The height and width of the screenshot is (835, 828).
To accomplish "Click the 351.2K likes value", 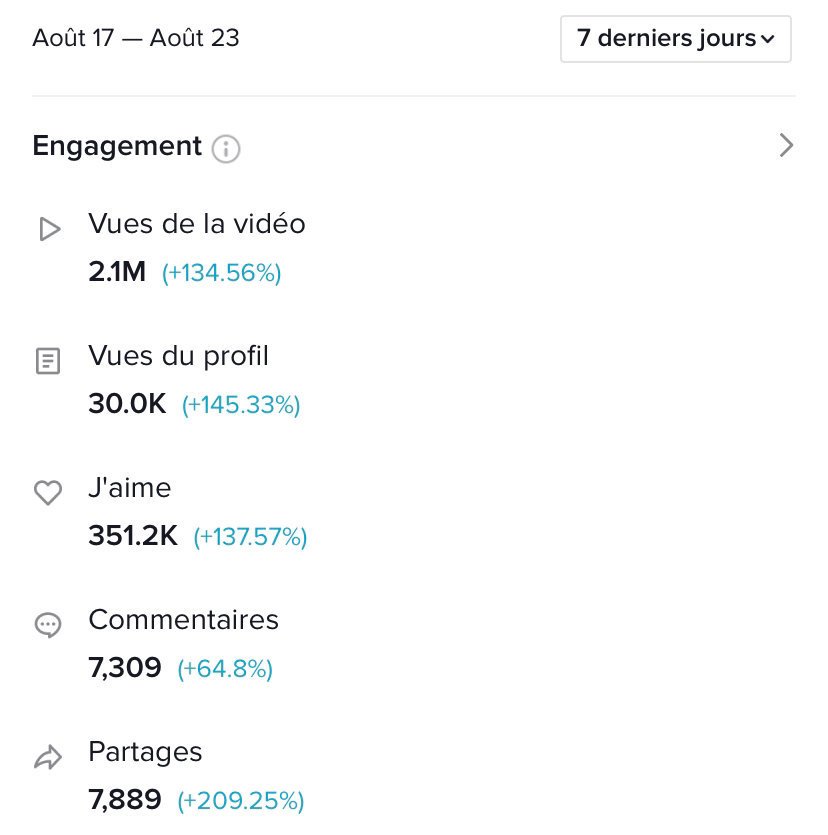I will [x=133, y=537].
